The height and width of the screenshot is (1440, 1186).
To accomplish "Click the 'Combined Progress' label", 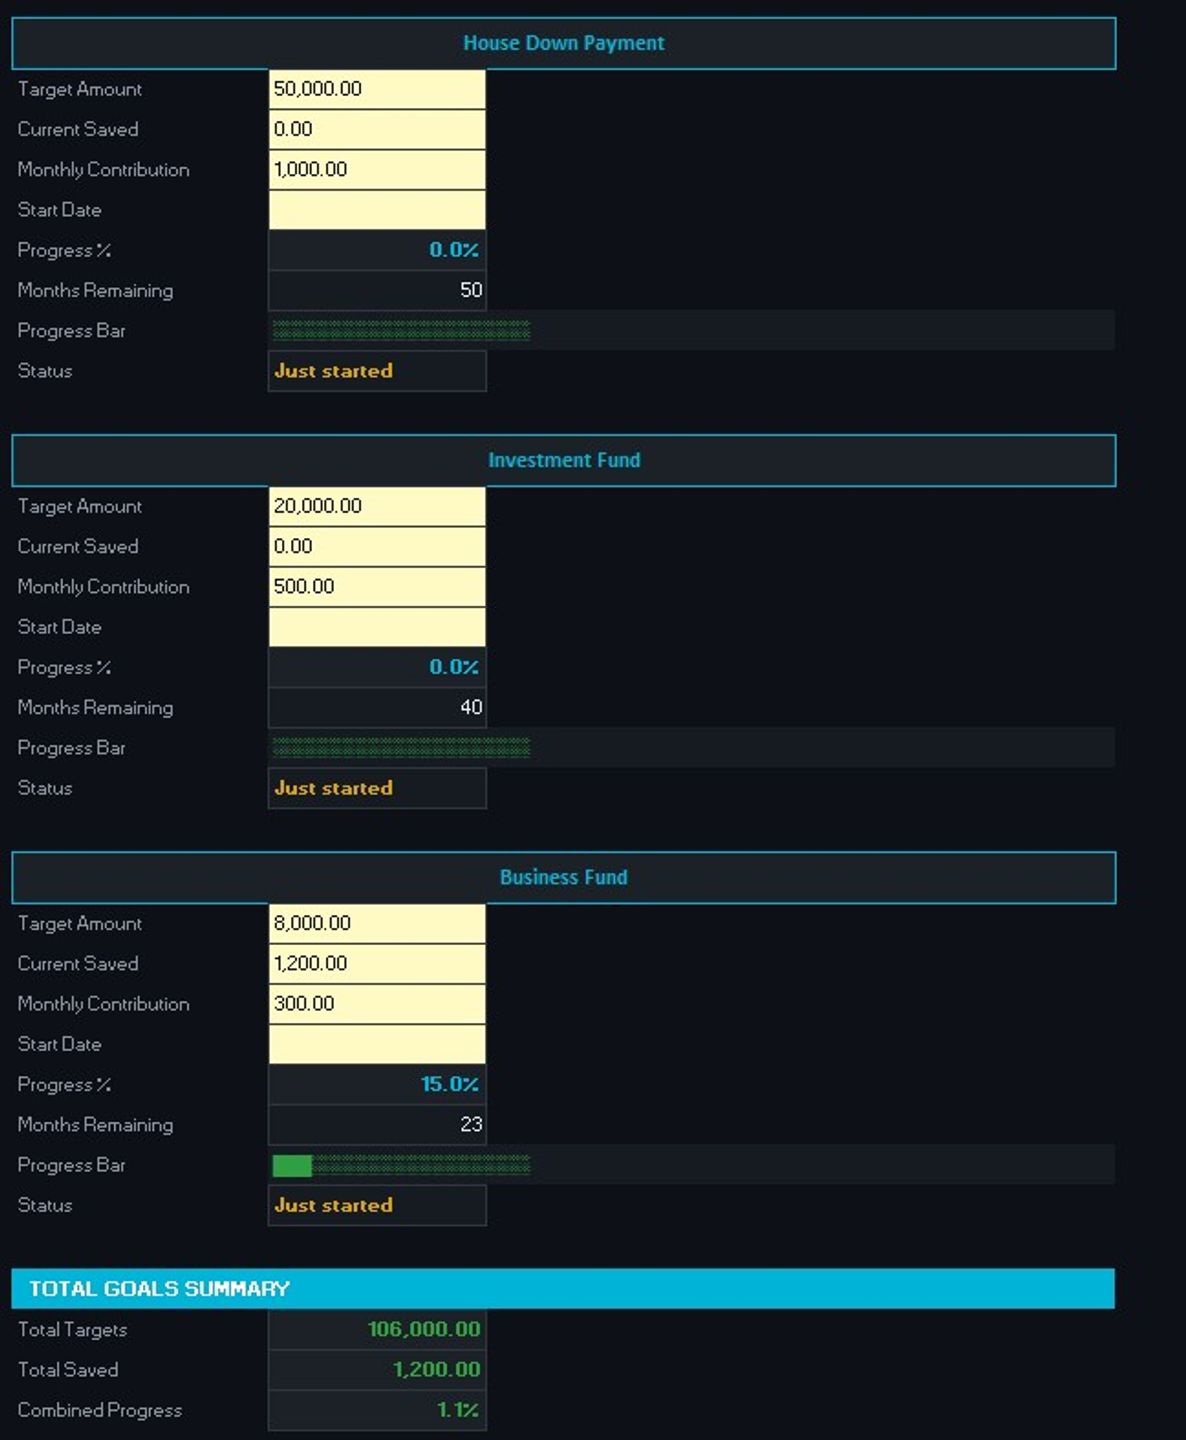I will (x=100, y=1410).
